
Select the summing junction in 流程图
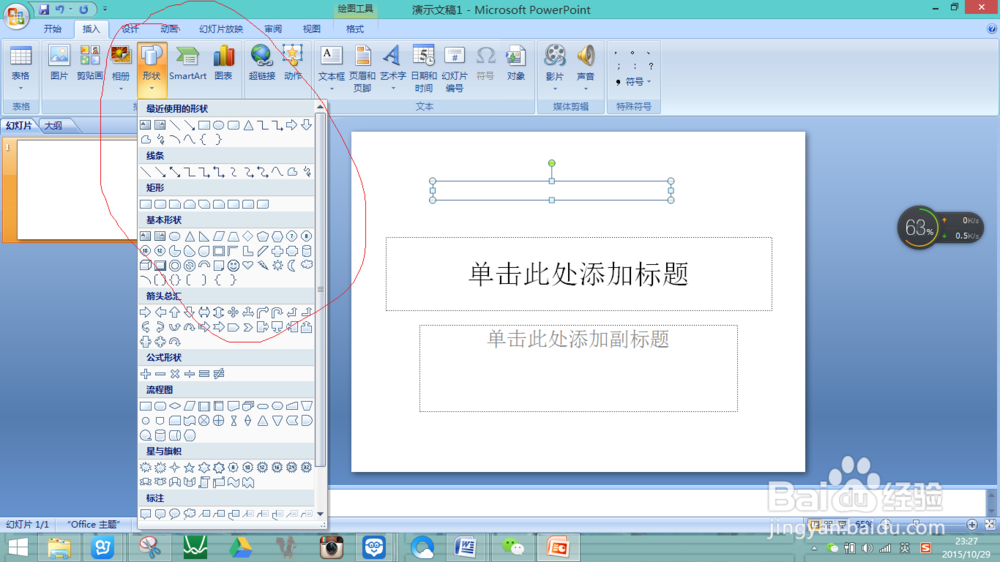point(204,420)
